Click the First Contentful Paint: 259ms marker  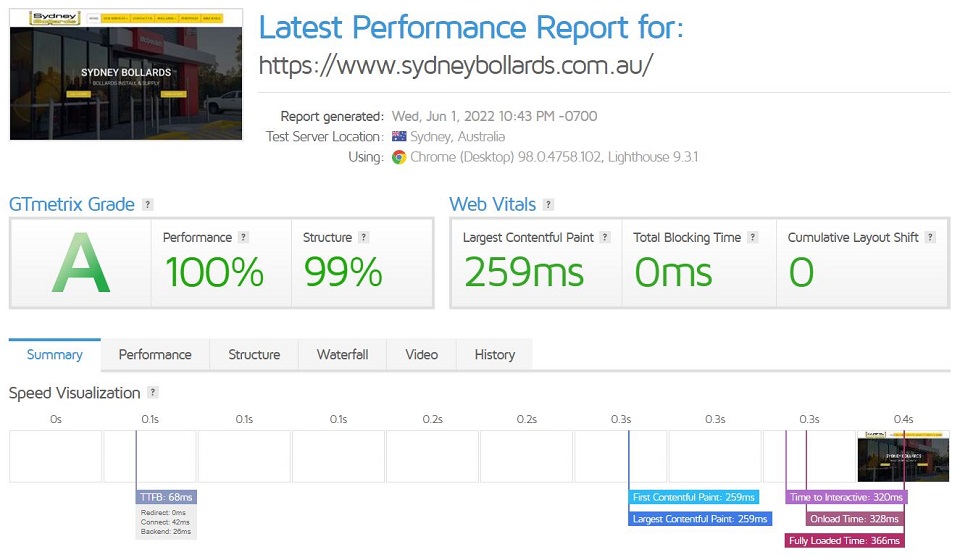(x=694, y=497)
